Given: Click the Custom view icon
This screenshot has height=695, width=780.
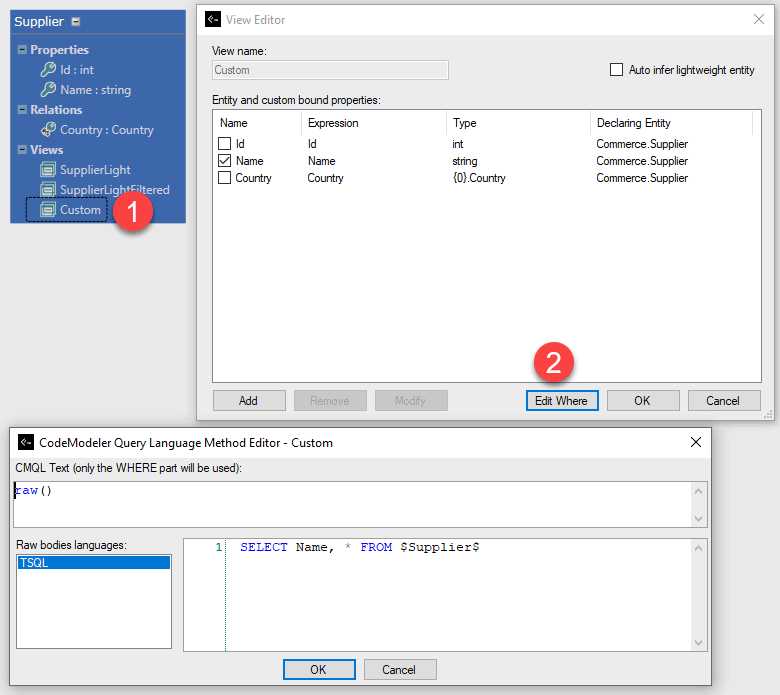Looking at the screenshot, I should (x=48, y=210).
